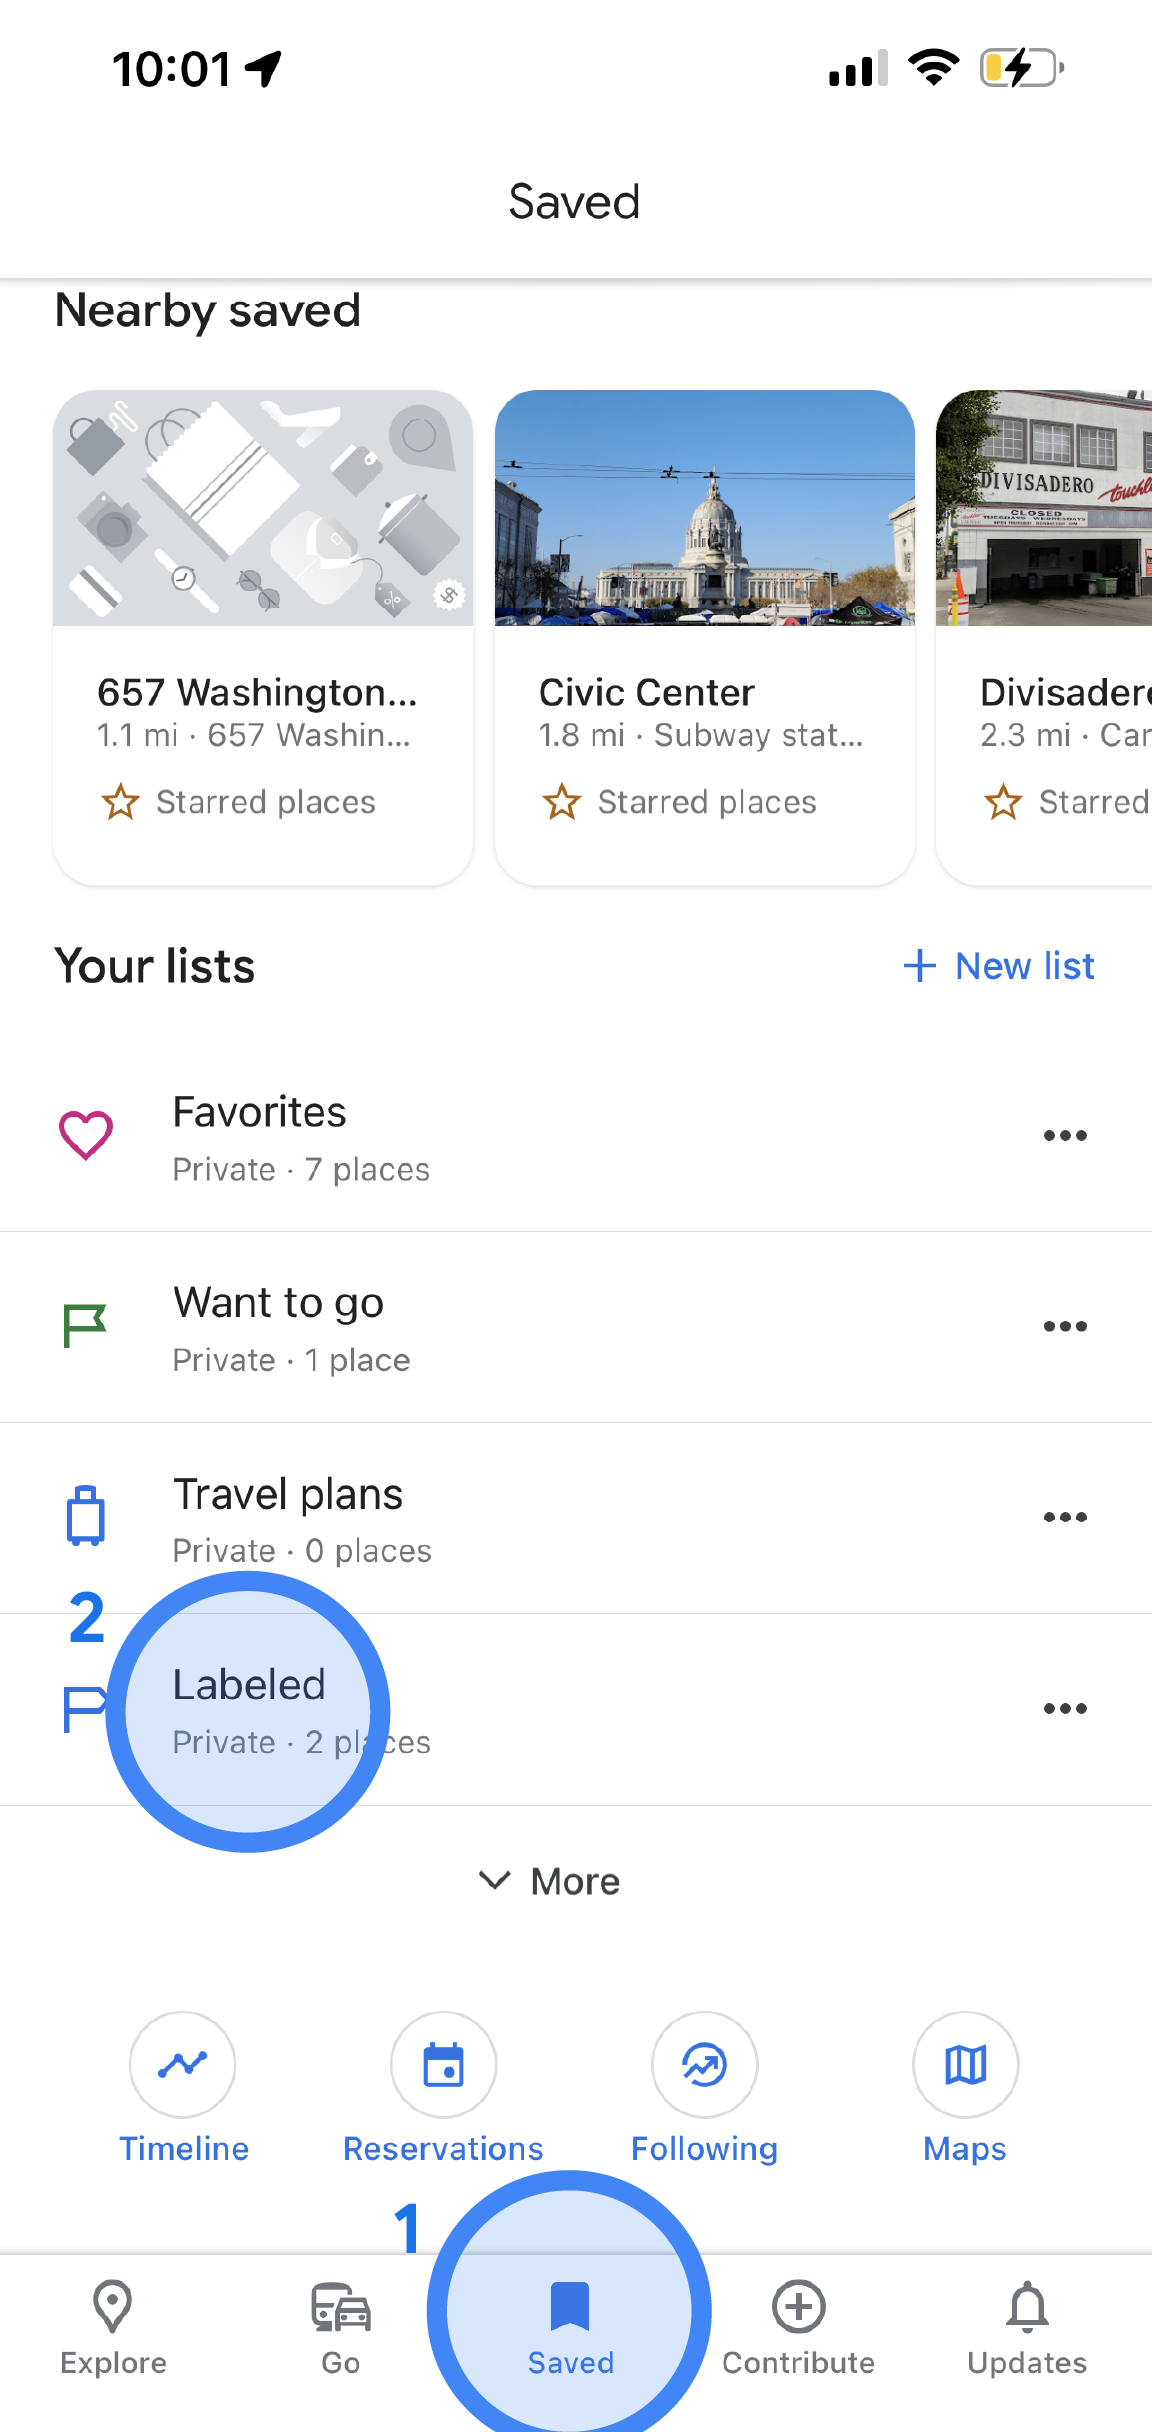Open the 657 Washington saved card
The height and width of the screenshot is (2432, 1152).
pyautogui.click(x=263, y=637)
